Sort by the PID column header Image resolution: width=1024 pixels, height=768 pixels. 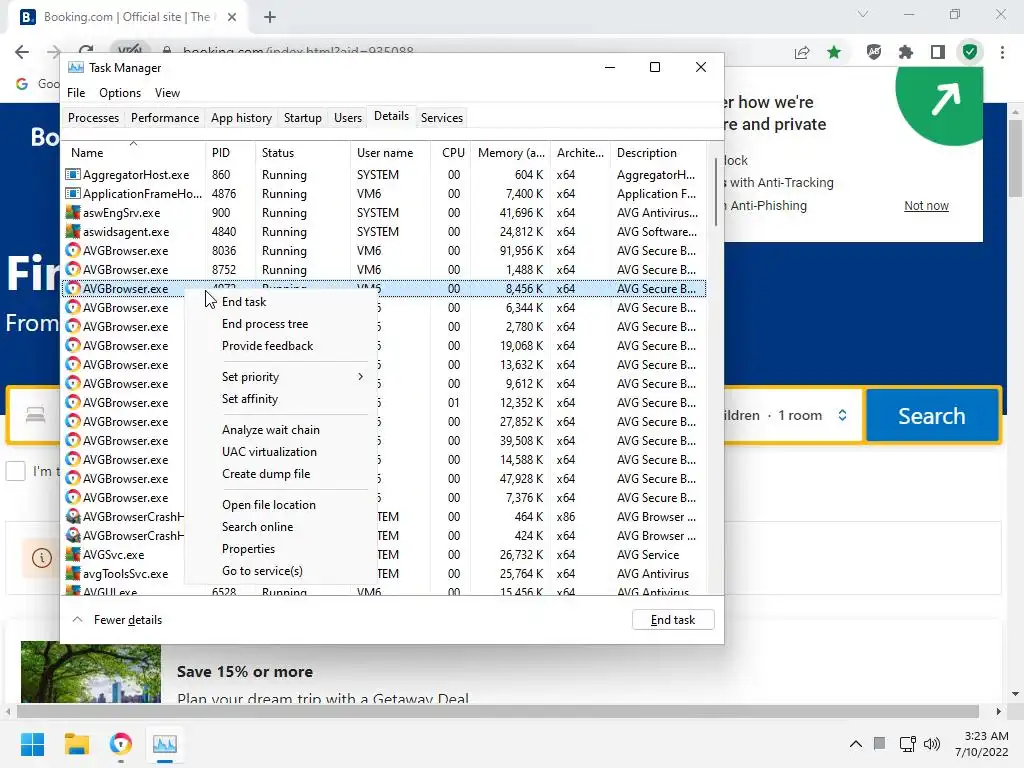coord(230,152)
